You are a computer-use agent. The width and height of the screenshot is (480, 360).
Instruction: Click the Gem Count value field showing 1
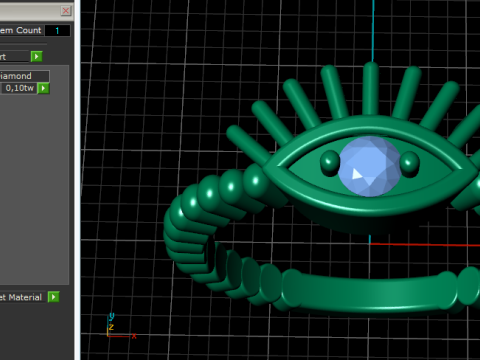[57, 31]
